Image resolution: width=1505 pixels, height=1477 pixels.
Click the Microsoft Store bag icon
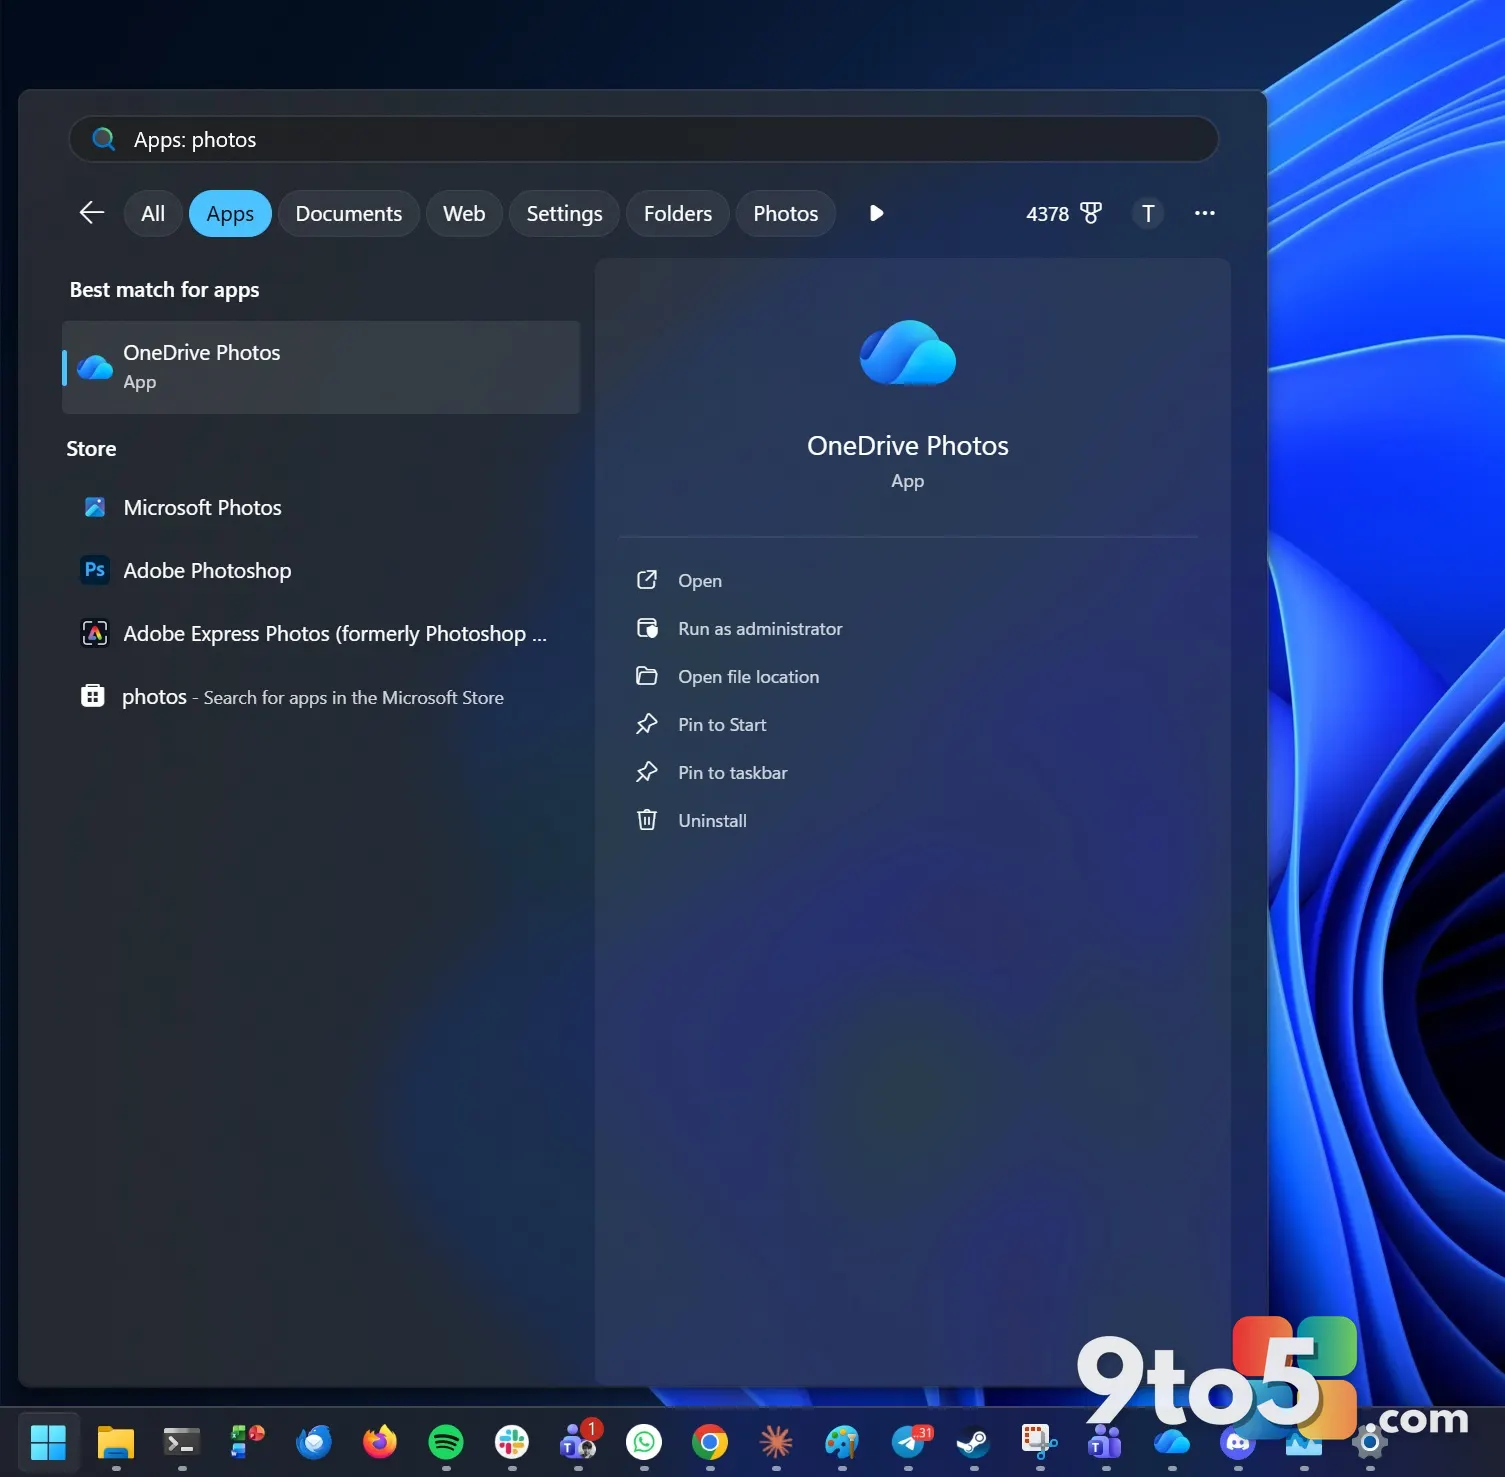pos(93,696)
